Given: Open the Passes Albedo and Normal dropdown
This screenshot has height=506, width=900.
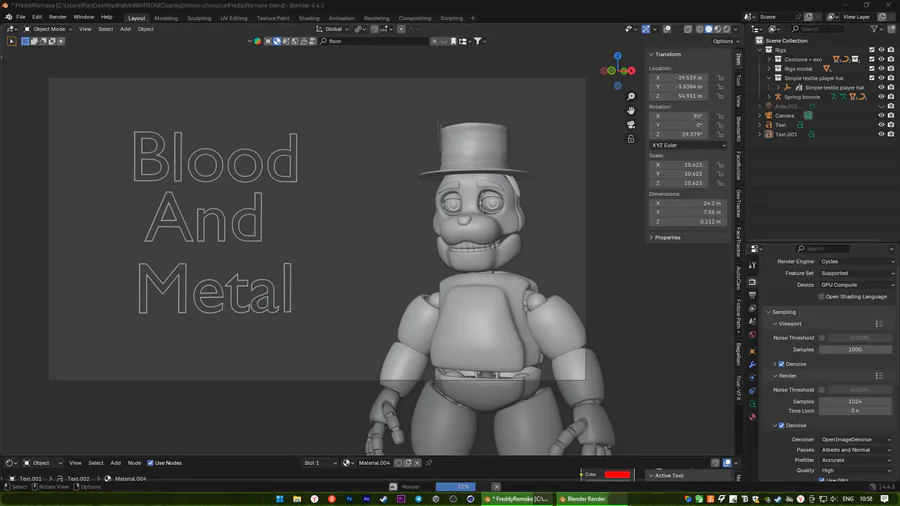Looking at the screenshot, I should click(x=856, y=450).
